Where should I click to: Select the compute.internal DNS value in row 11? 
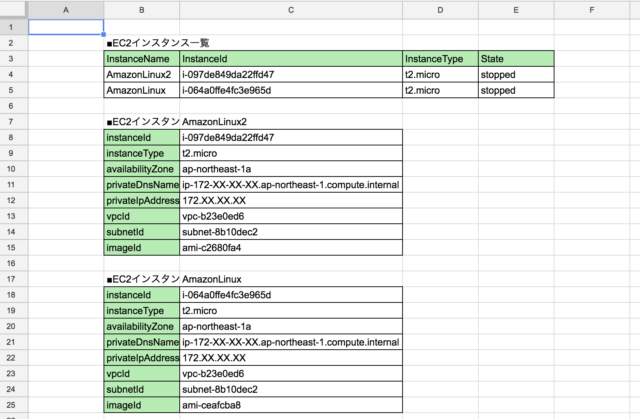[x=291, y=184]
